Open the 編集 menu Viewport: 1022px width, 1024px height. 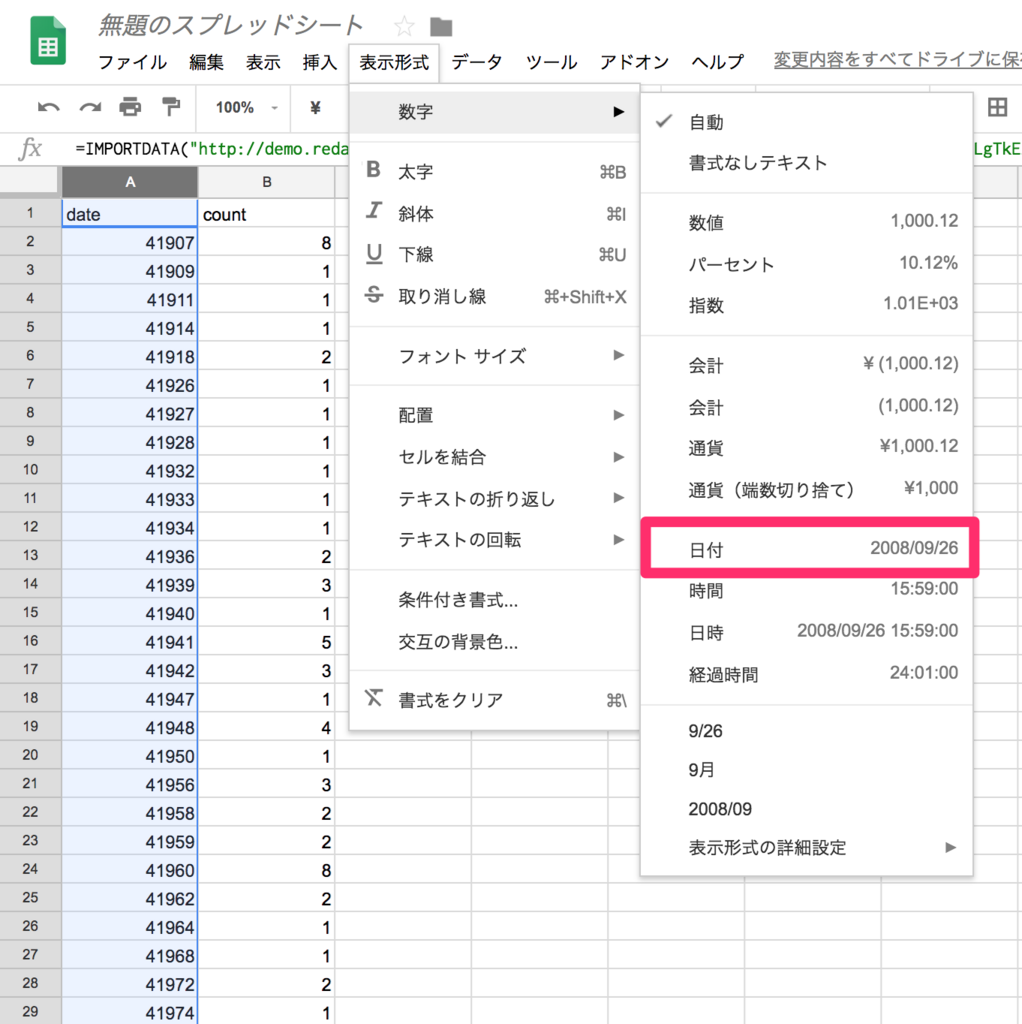coord(206,62)
